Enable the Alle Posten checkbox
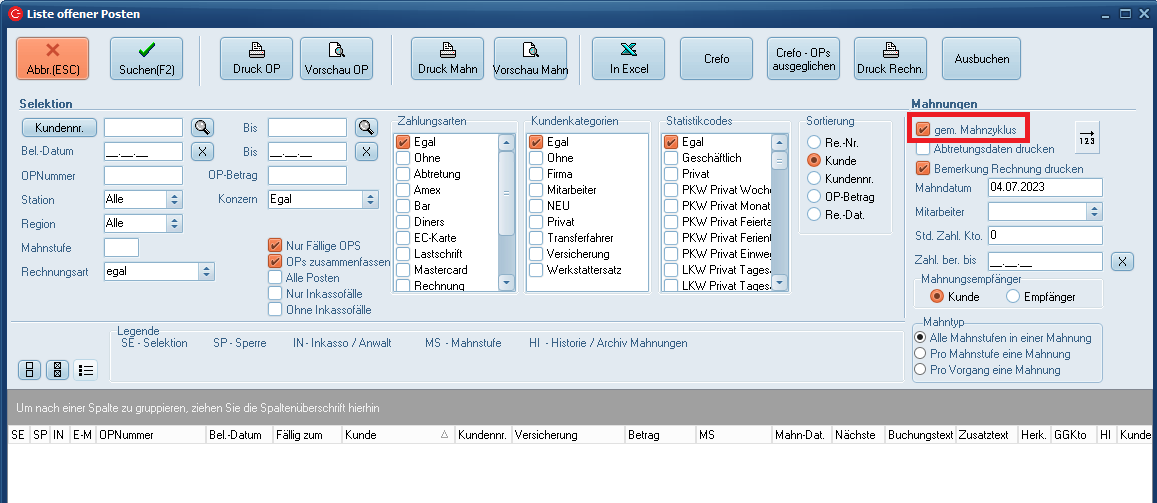This screenshot has height=503, width=1157. point(275,278)
